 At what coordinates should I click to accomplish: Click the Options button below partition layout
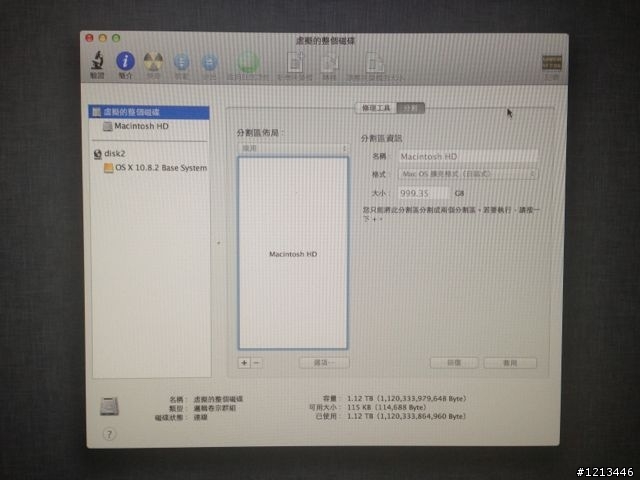[324, 363]
